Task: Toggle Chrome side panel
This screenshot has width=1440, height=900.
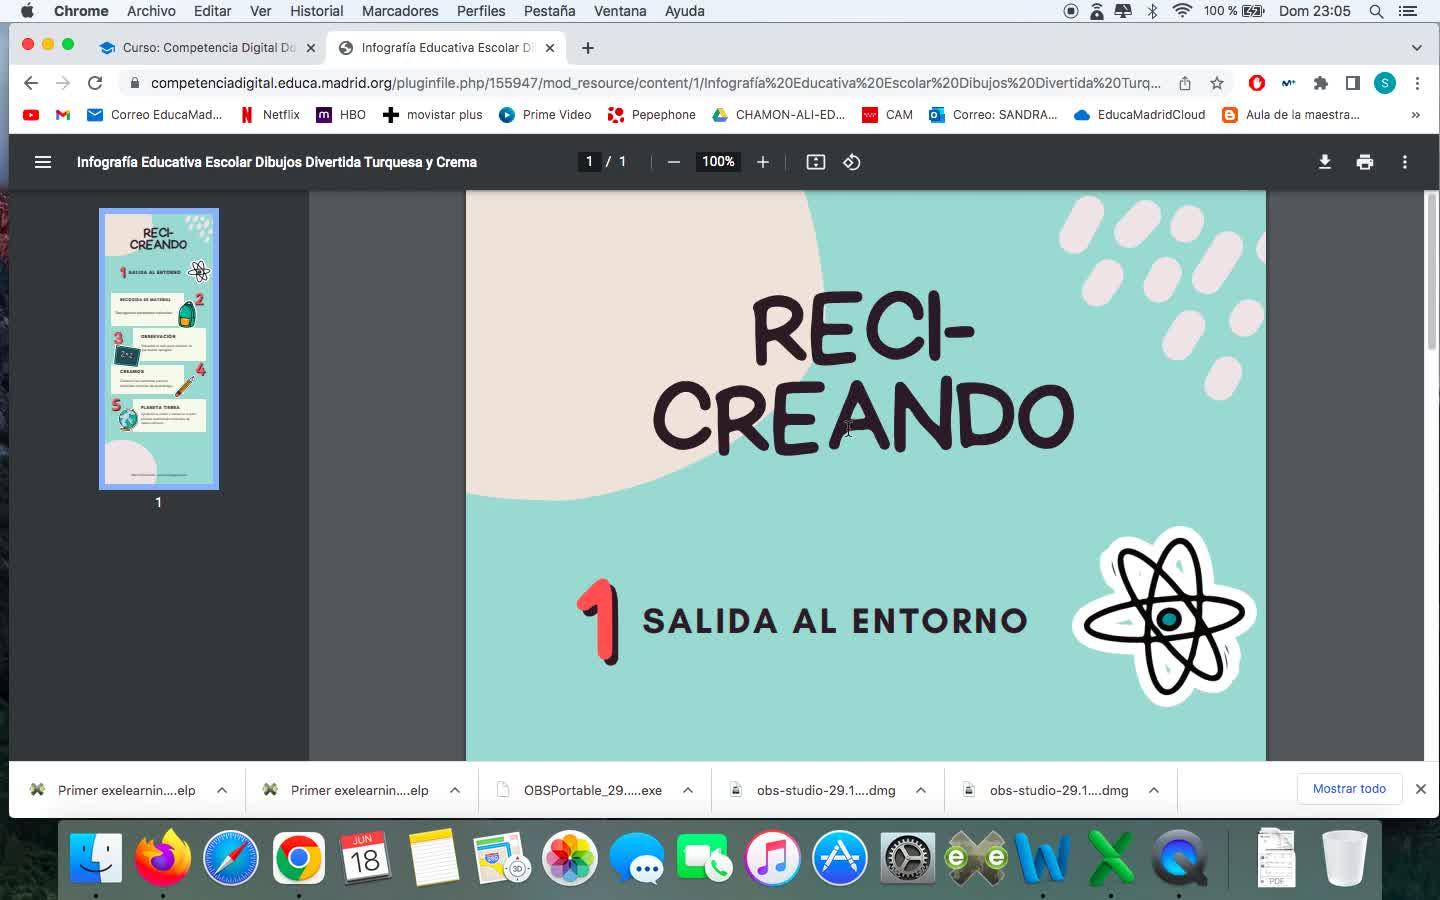Action: [x=1353, y=83]
